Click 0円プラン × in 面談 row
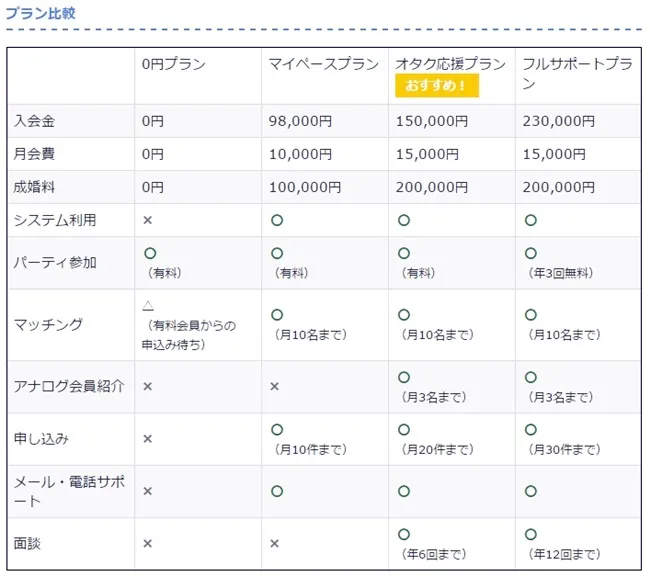 click(148, 544)
